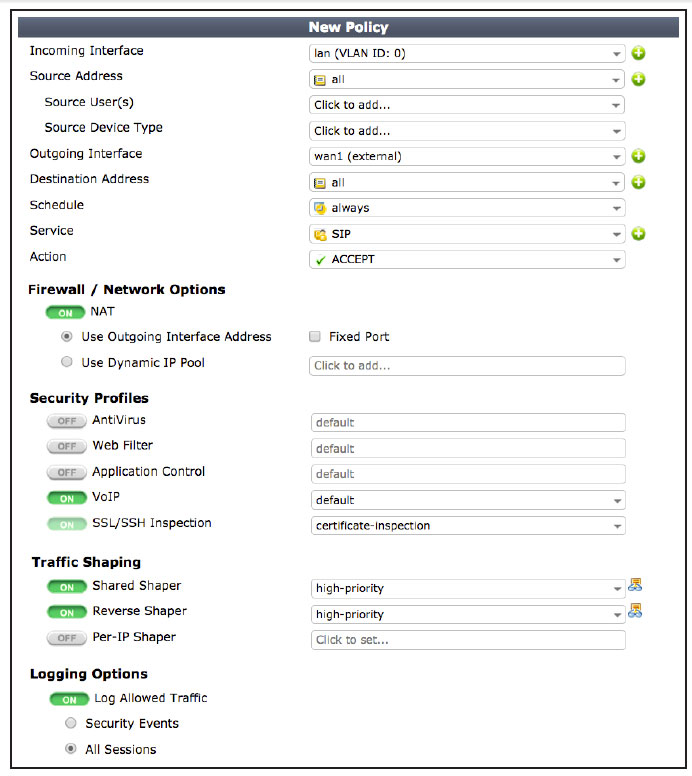Open Action dropdown showing ACCEPT

[467, 259]
